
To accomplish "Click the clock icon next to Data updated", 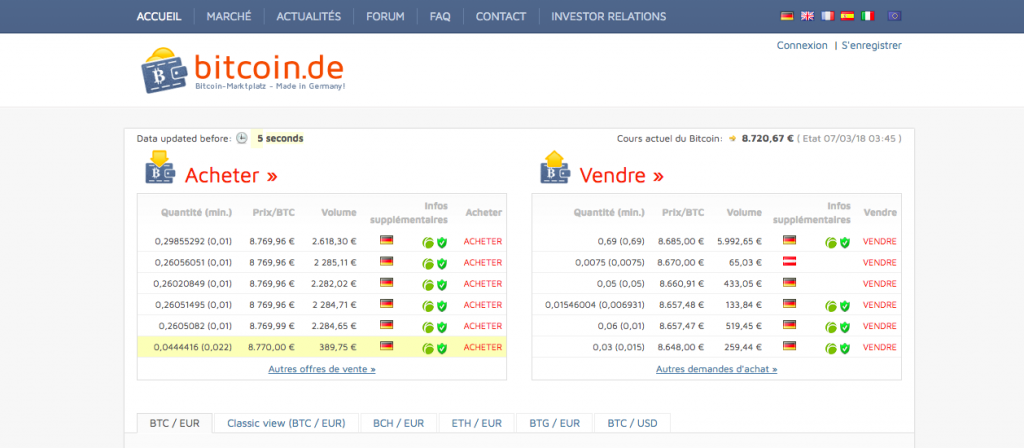I will pos(242,138).
